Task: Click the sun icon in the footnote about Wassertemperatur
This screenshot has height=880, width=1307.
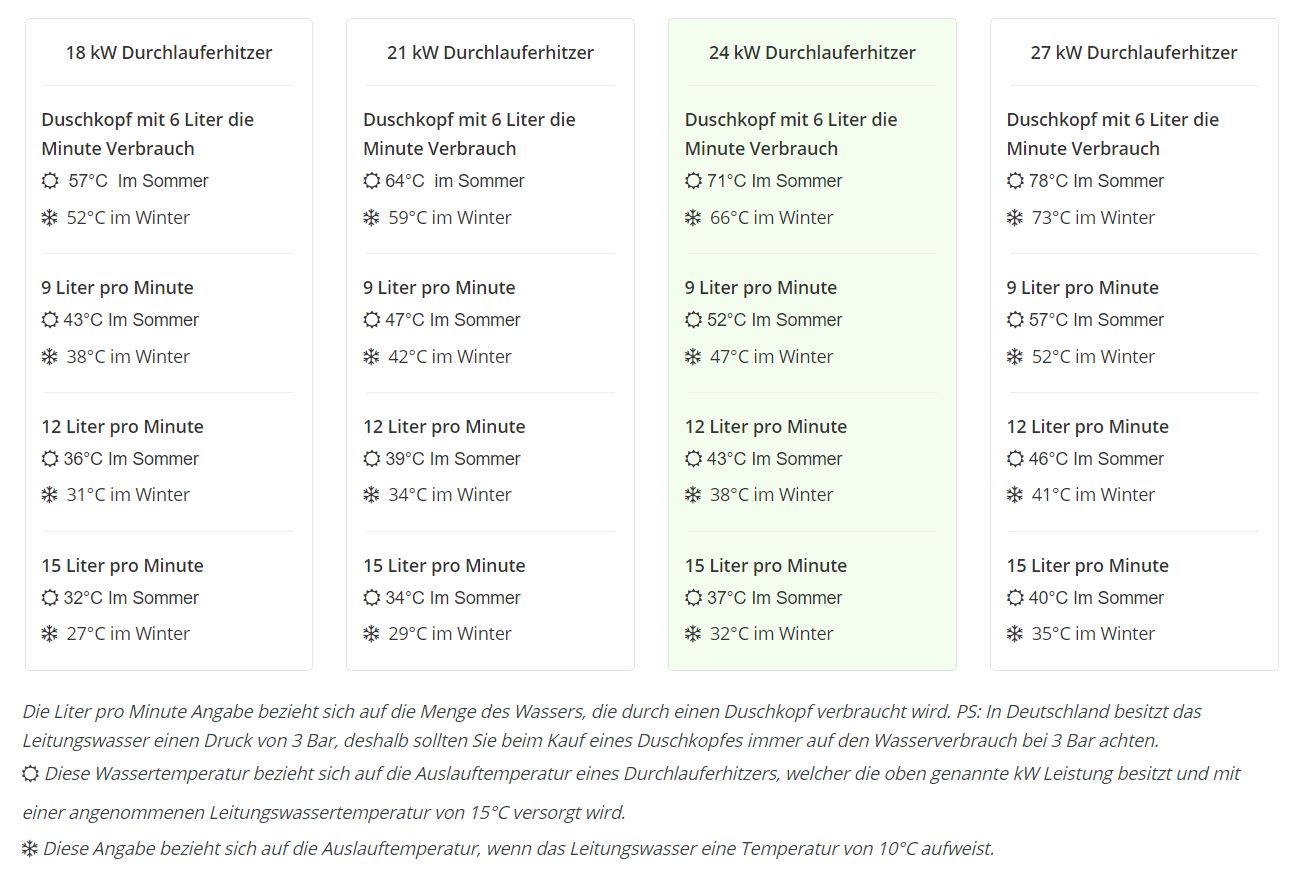Action: (x=30, y=774)
